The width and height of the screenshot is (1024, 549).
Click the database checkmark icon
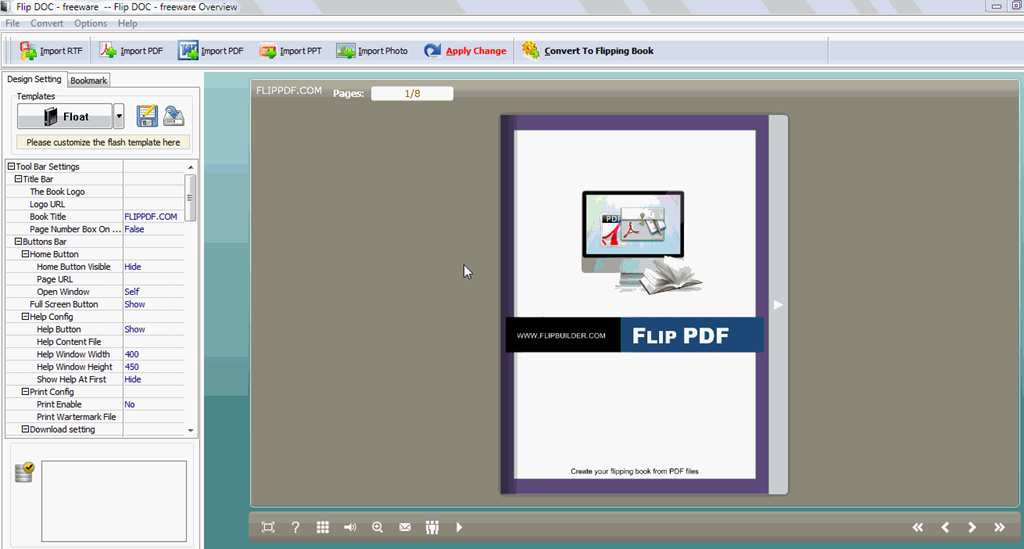click(25, 472)
